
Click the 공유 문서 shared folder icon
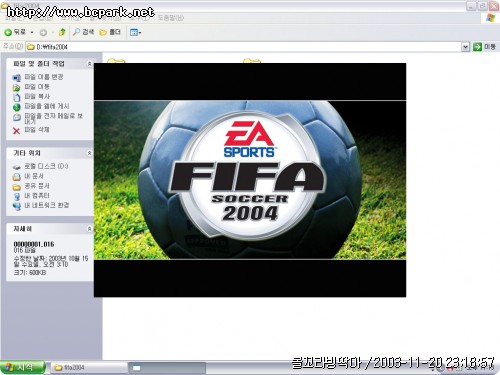tap(16, 187)
